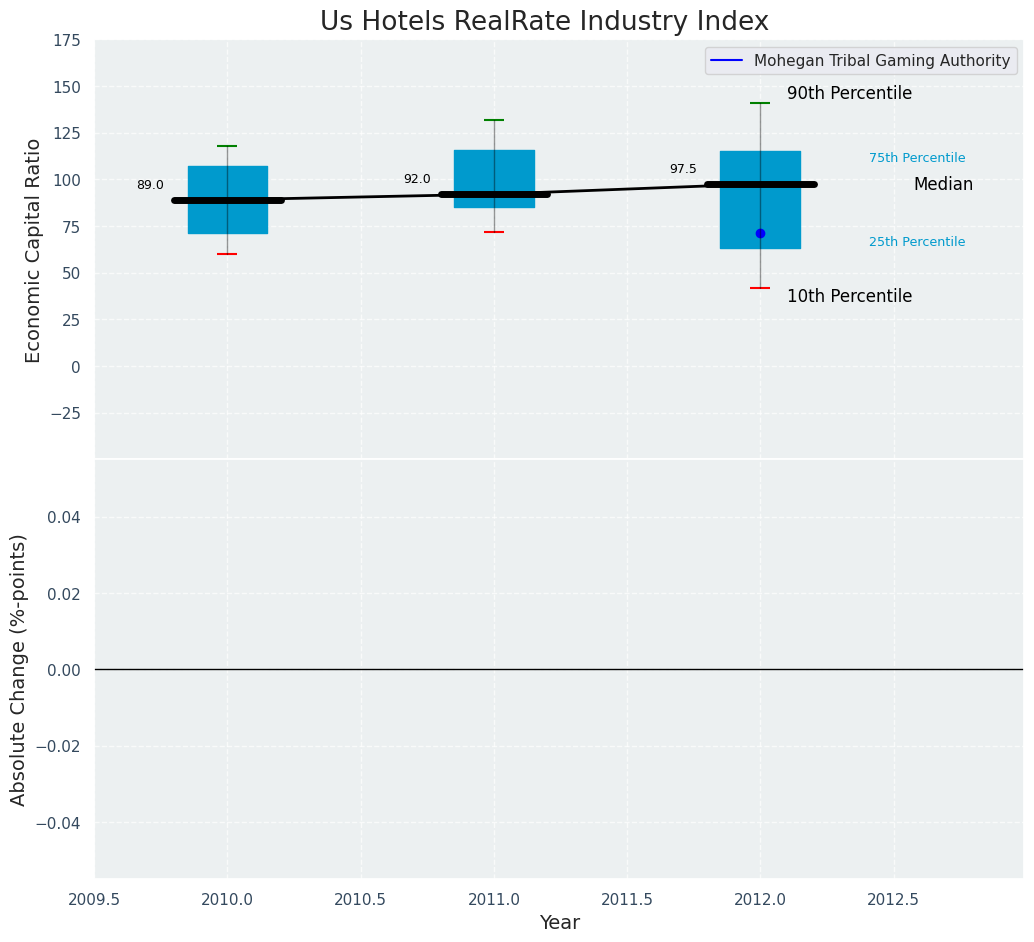Click the Median annotation text
The width and height of the screenshot is (1034, 942).
click(944, 185)
